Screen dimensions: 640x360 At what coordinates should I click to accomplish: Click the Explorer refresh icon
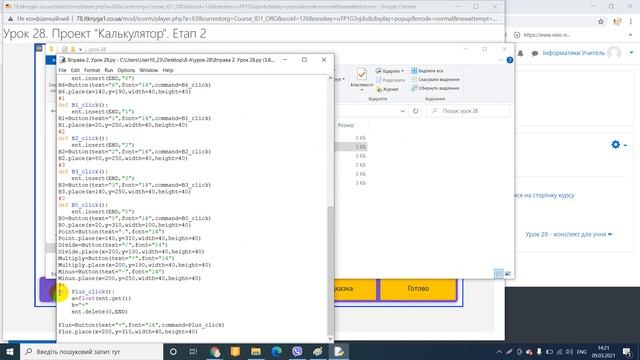(x=416, y=111)
